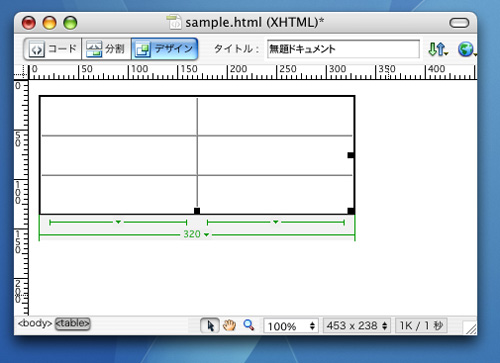Click the window resize grip corner
Screen dimensions: 500x363
[x=470, y=328]
